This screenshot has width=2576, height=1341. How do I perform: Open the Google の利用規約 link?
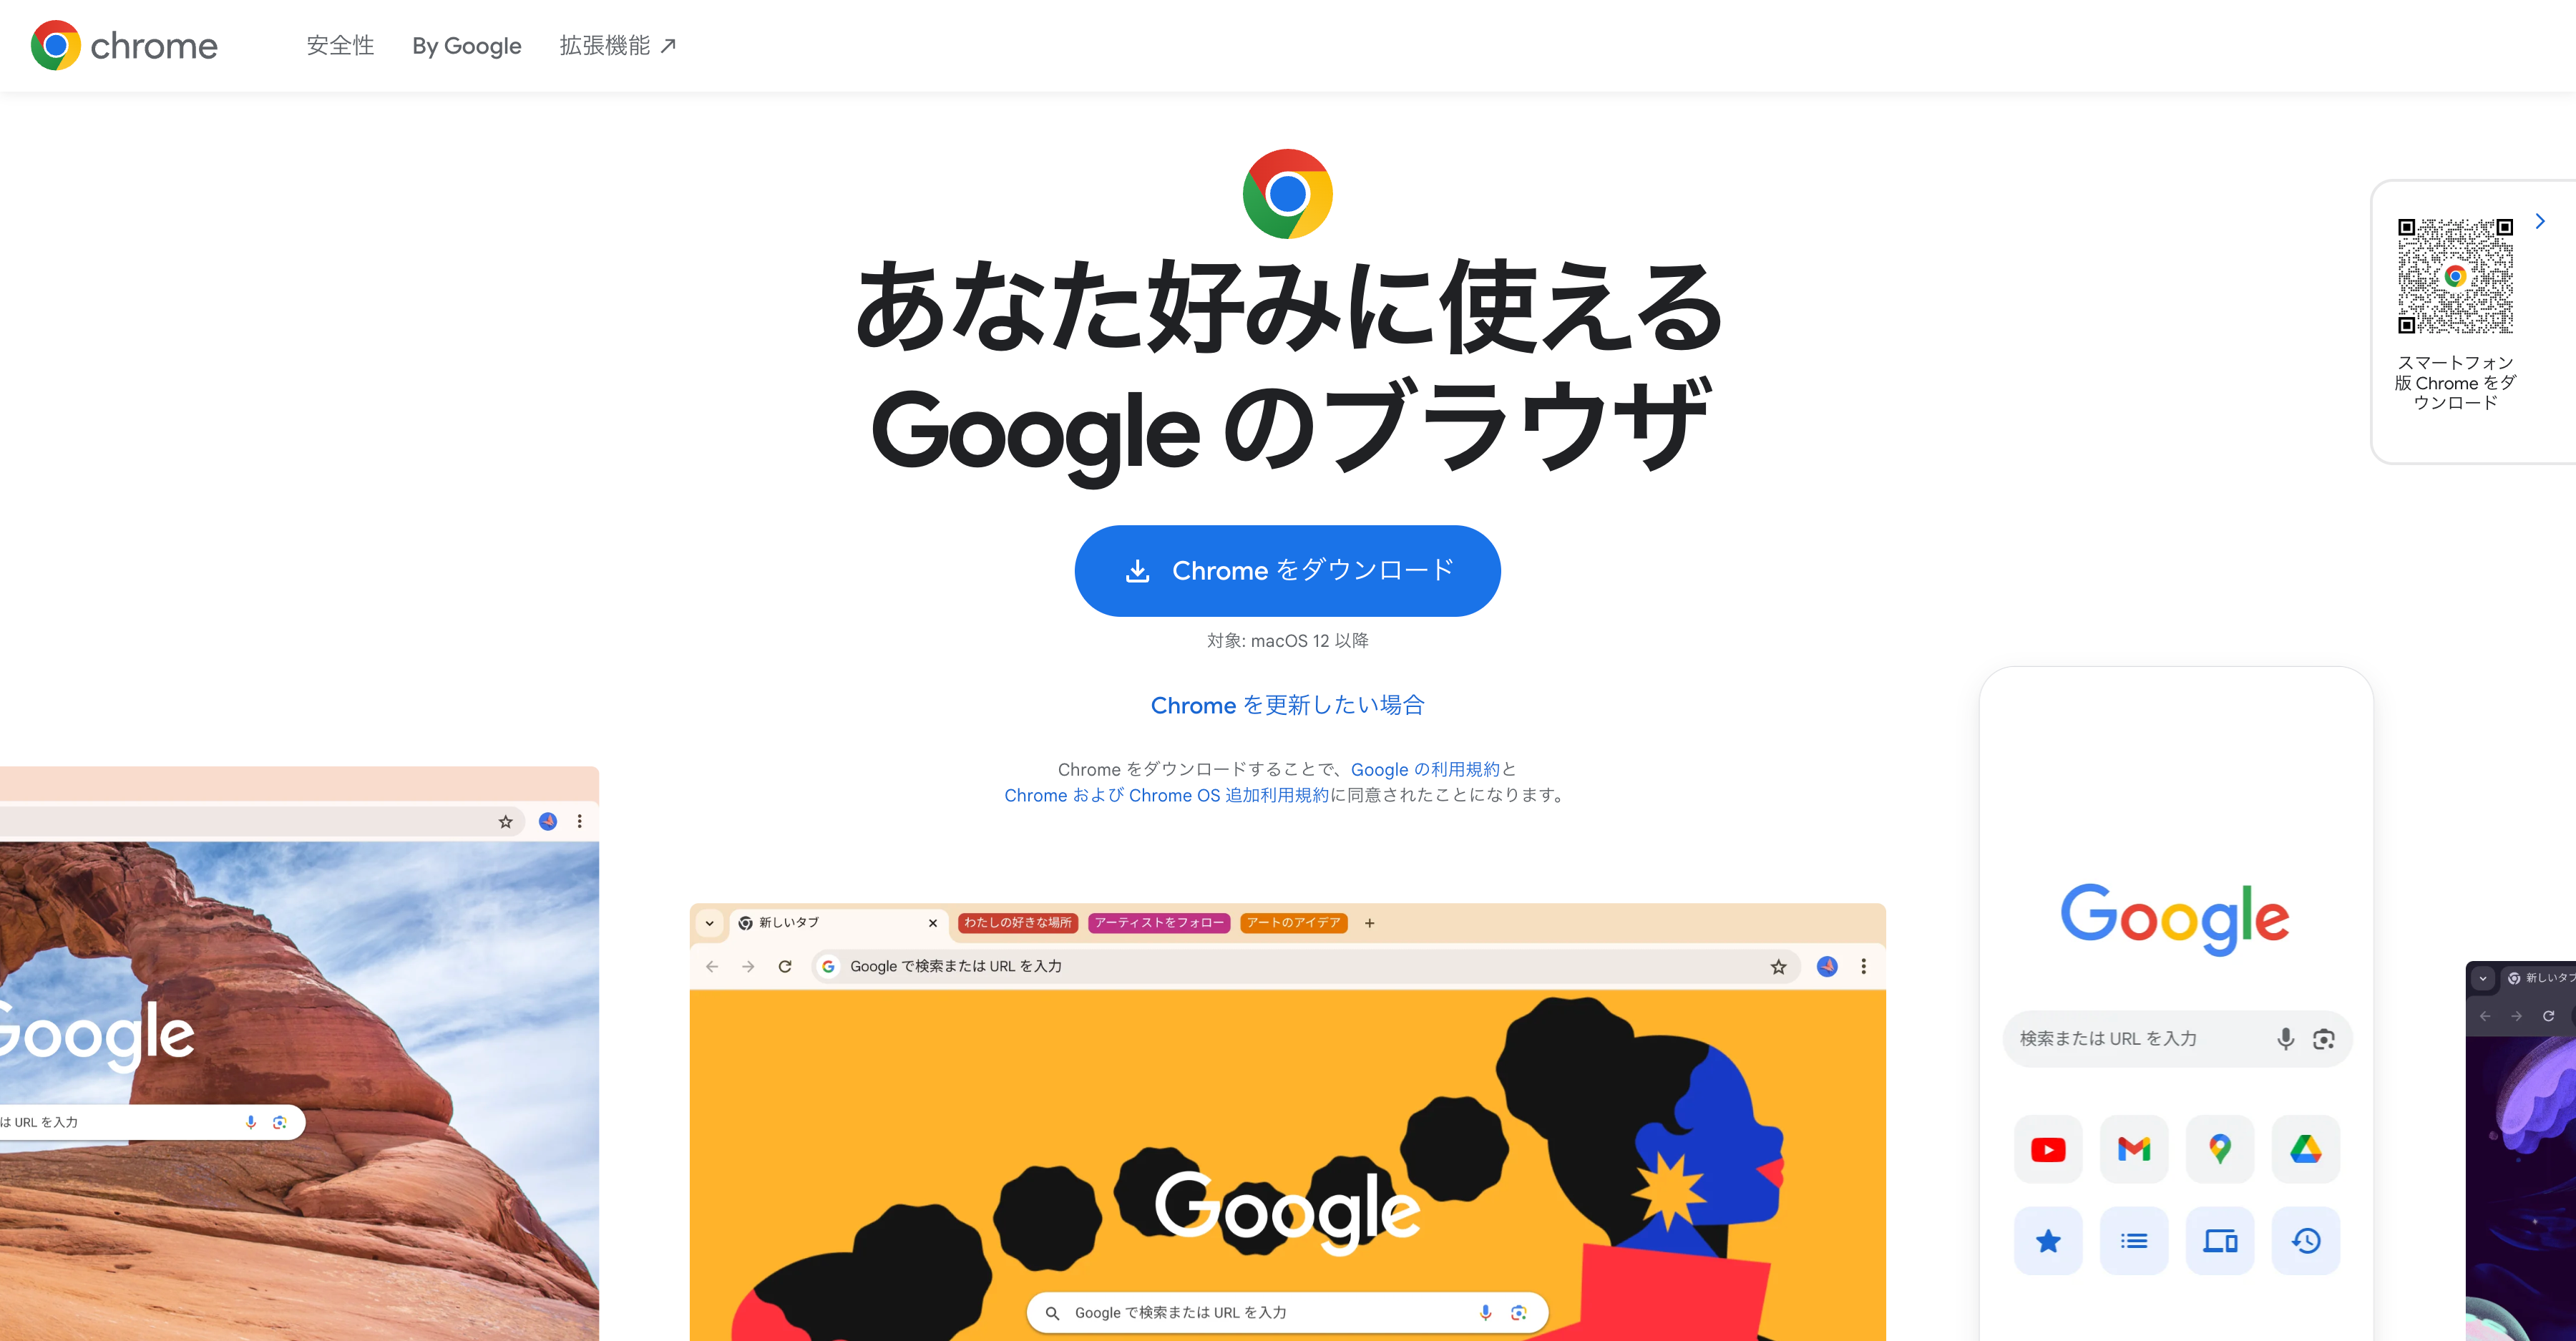[x=1425, y=769]
